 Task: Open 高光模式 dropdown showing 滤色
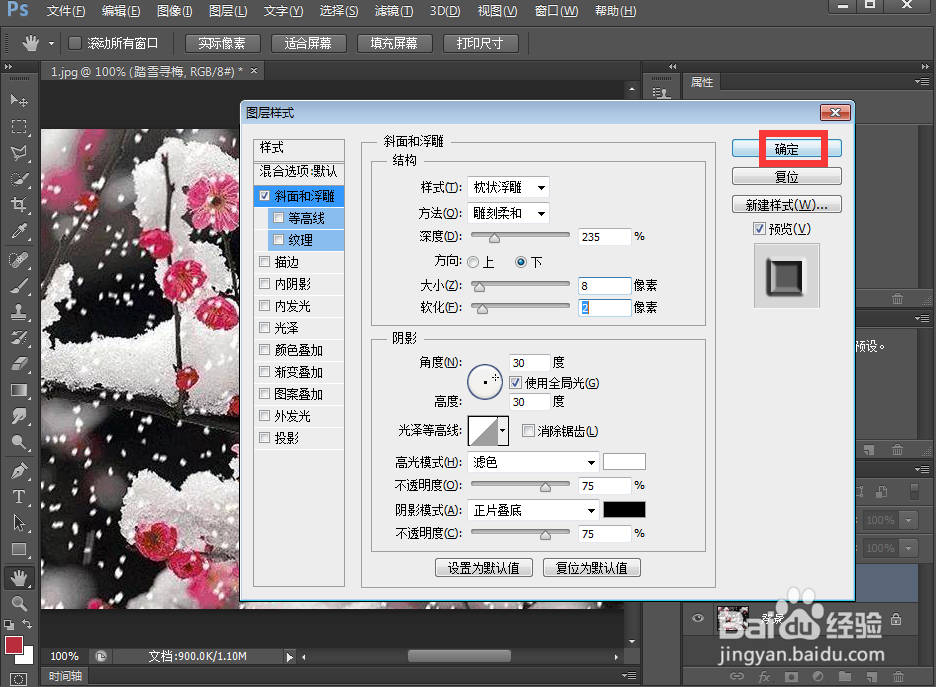(532, 462)
